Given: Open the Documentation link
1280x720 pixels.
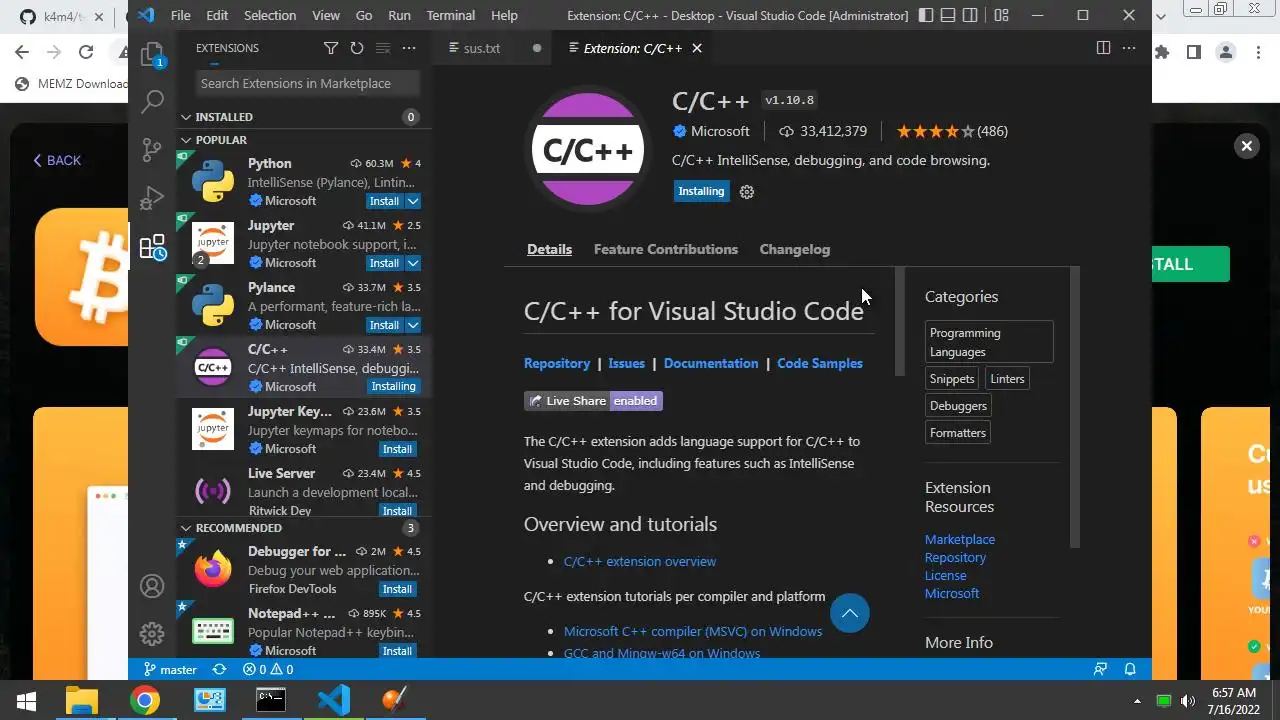Looking at the screenshot, I should pyautogui.click(x=711, y=363).
